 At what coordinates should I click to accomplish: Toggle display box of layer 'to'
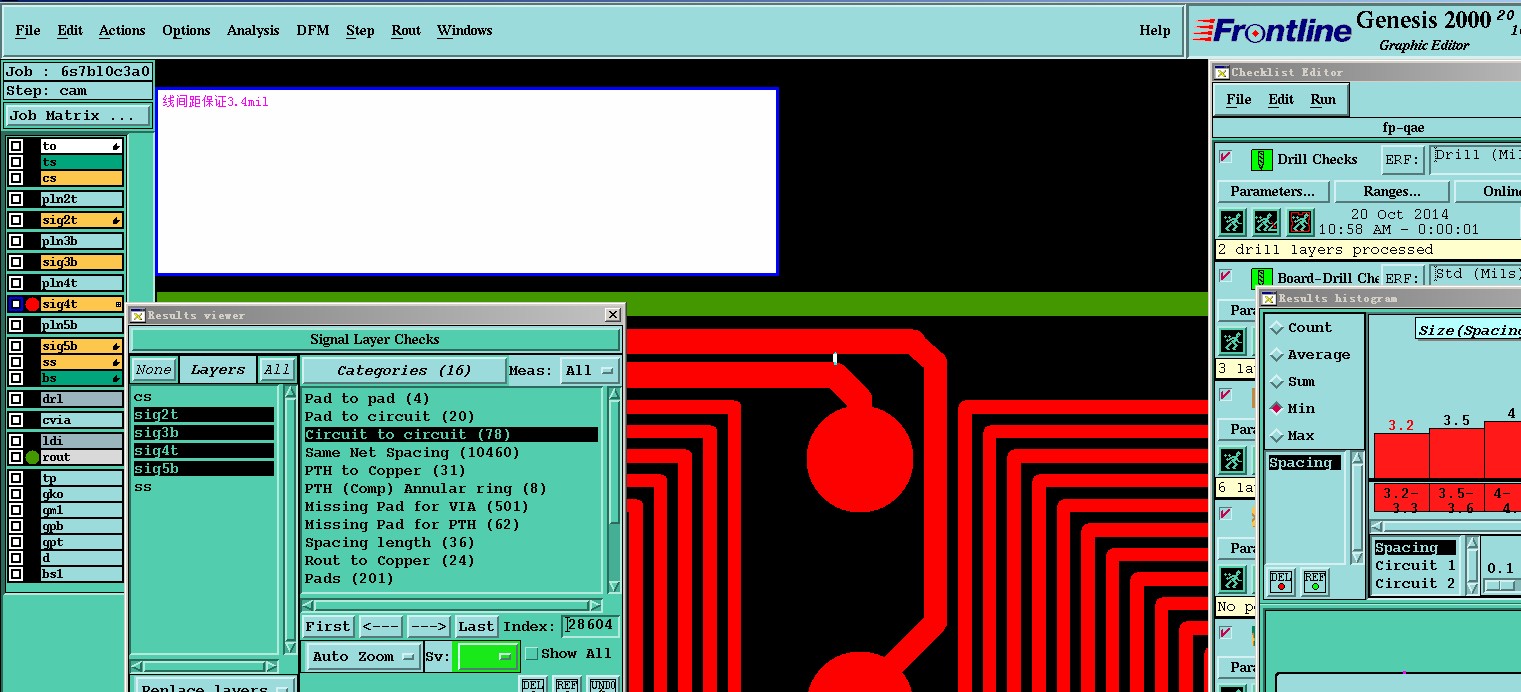click(15, 146)
